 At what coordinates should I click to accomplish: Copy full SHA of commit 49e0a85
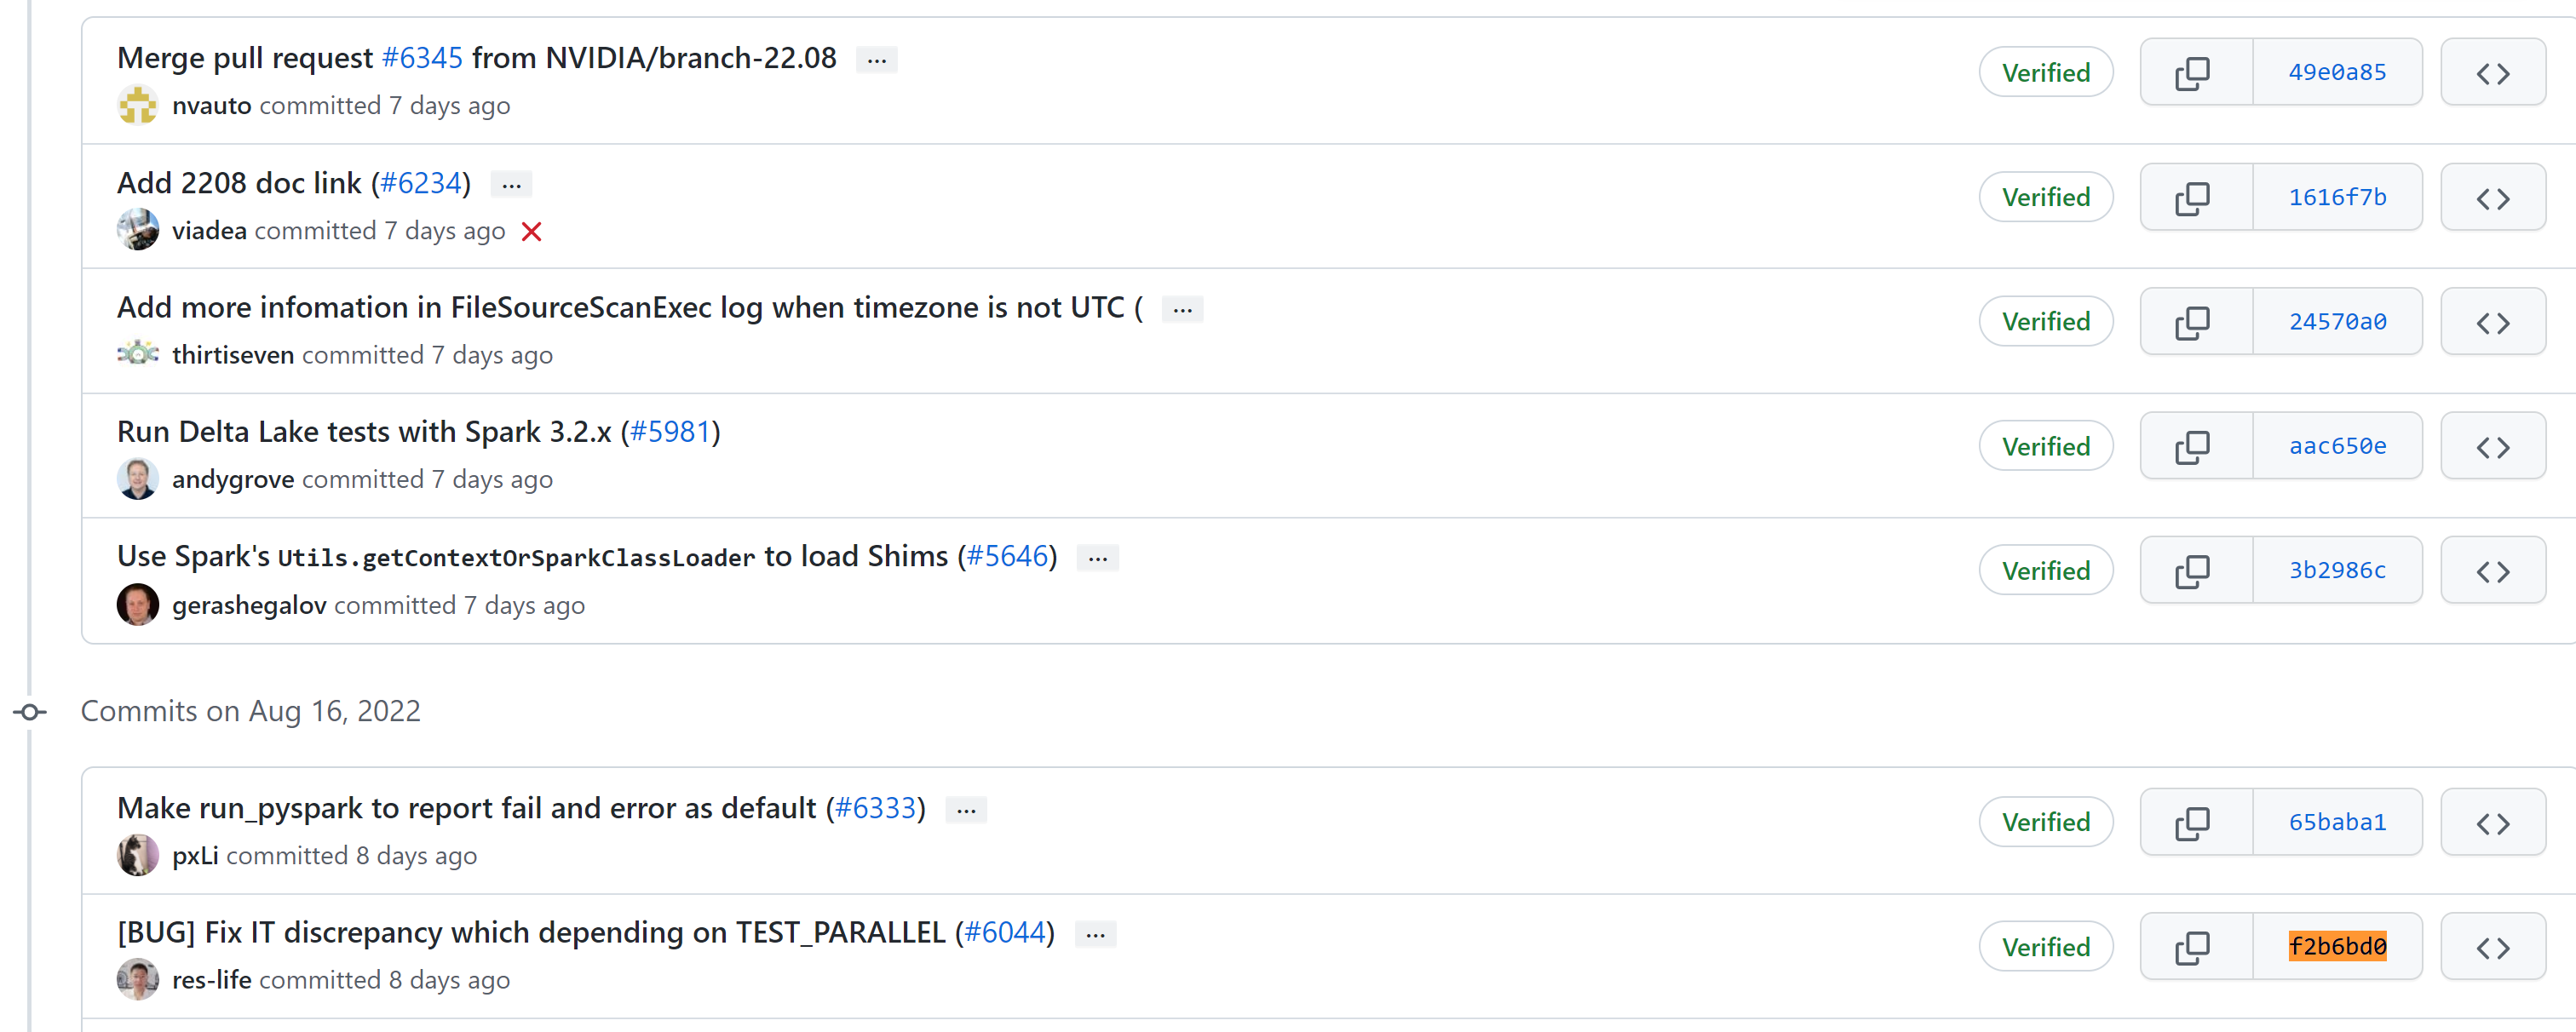coord(2194,72)
